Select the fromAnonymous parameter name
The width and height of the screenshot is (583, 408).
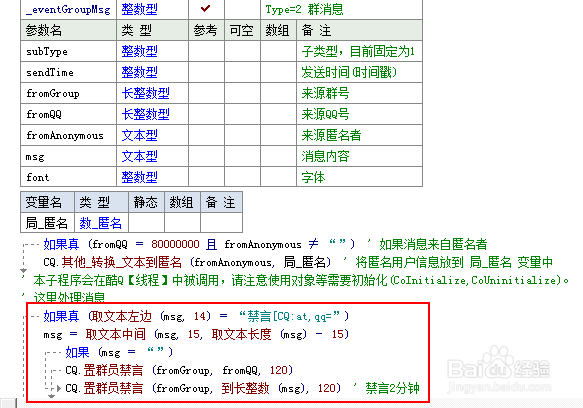pyautogui.click(x=65, y=135)
